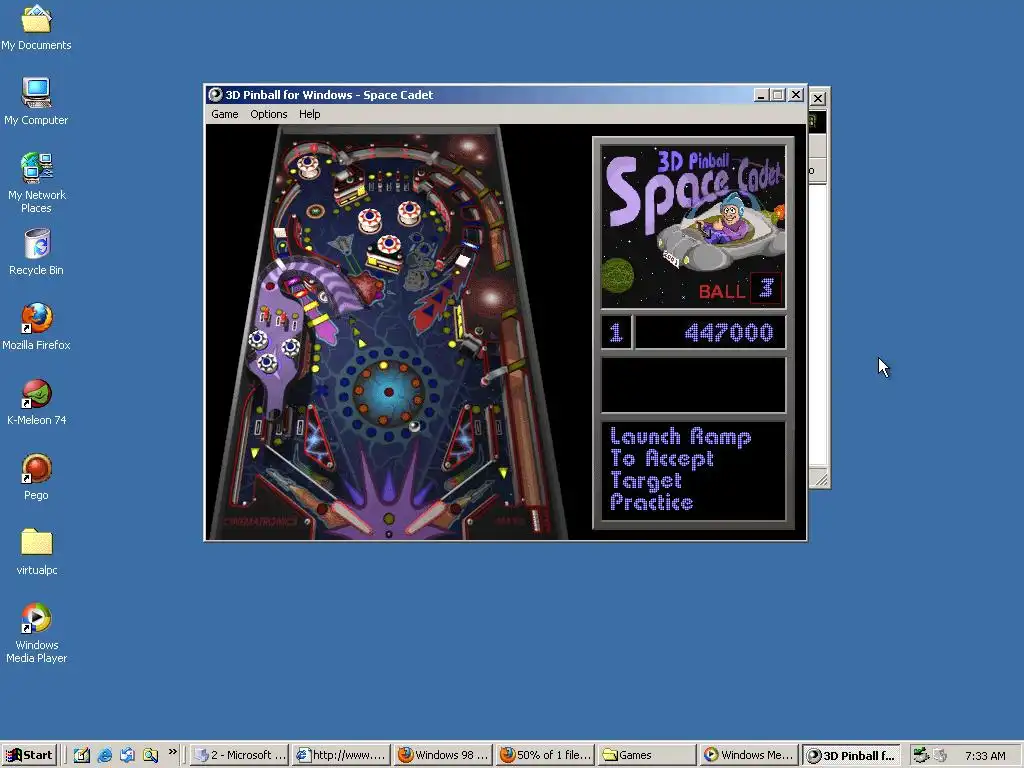Click the plunger at table's bottom right
Screen dimensions: 1024x768
click(538, 519)
